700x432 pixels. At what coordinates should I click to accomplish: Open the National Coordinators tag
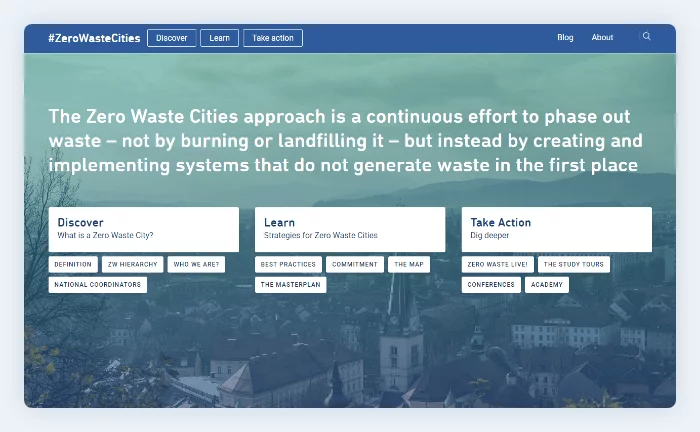[98, 285]
